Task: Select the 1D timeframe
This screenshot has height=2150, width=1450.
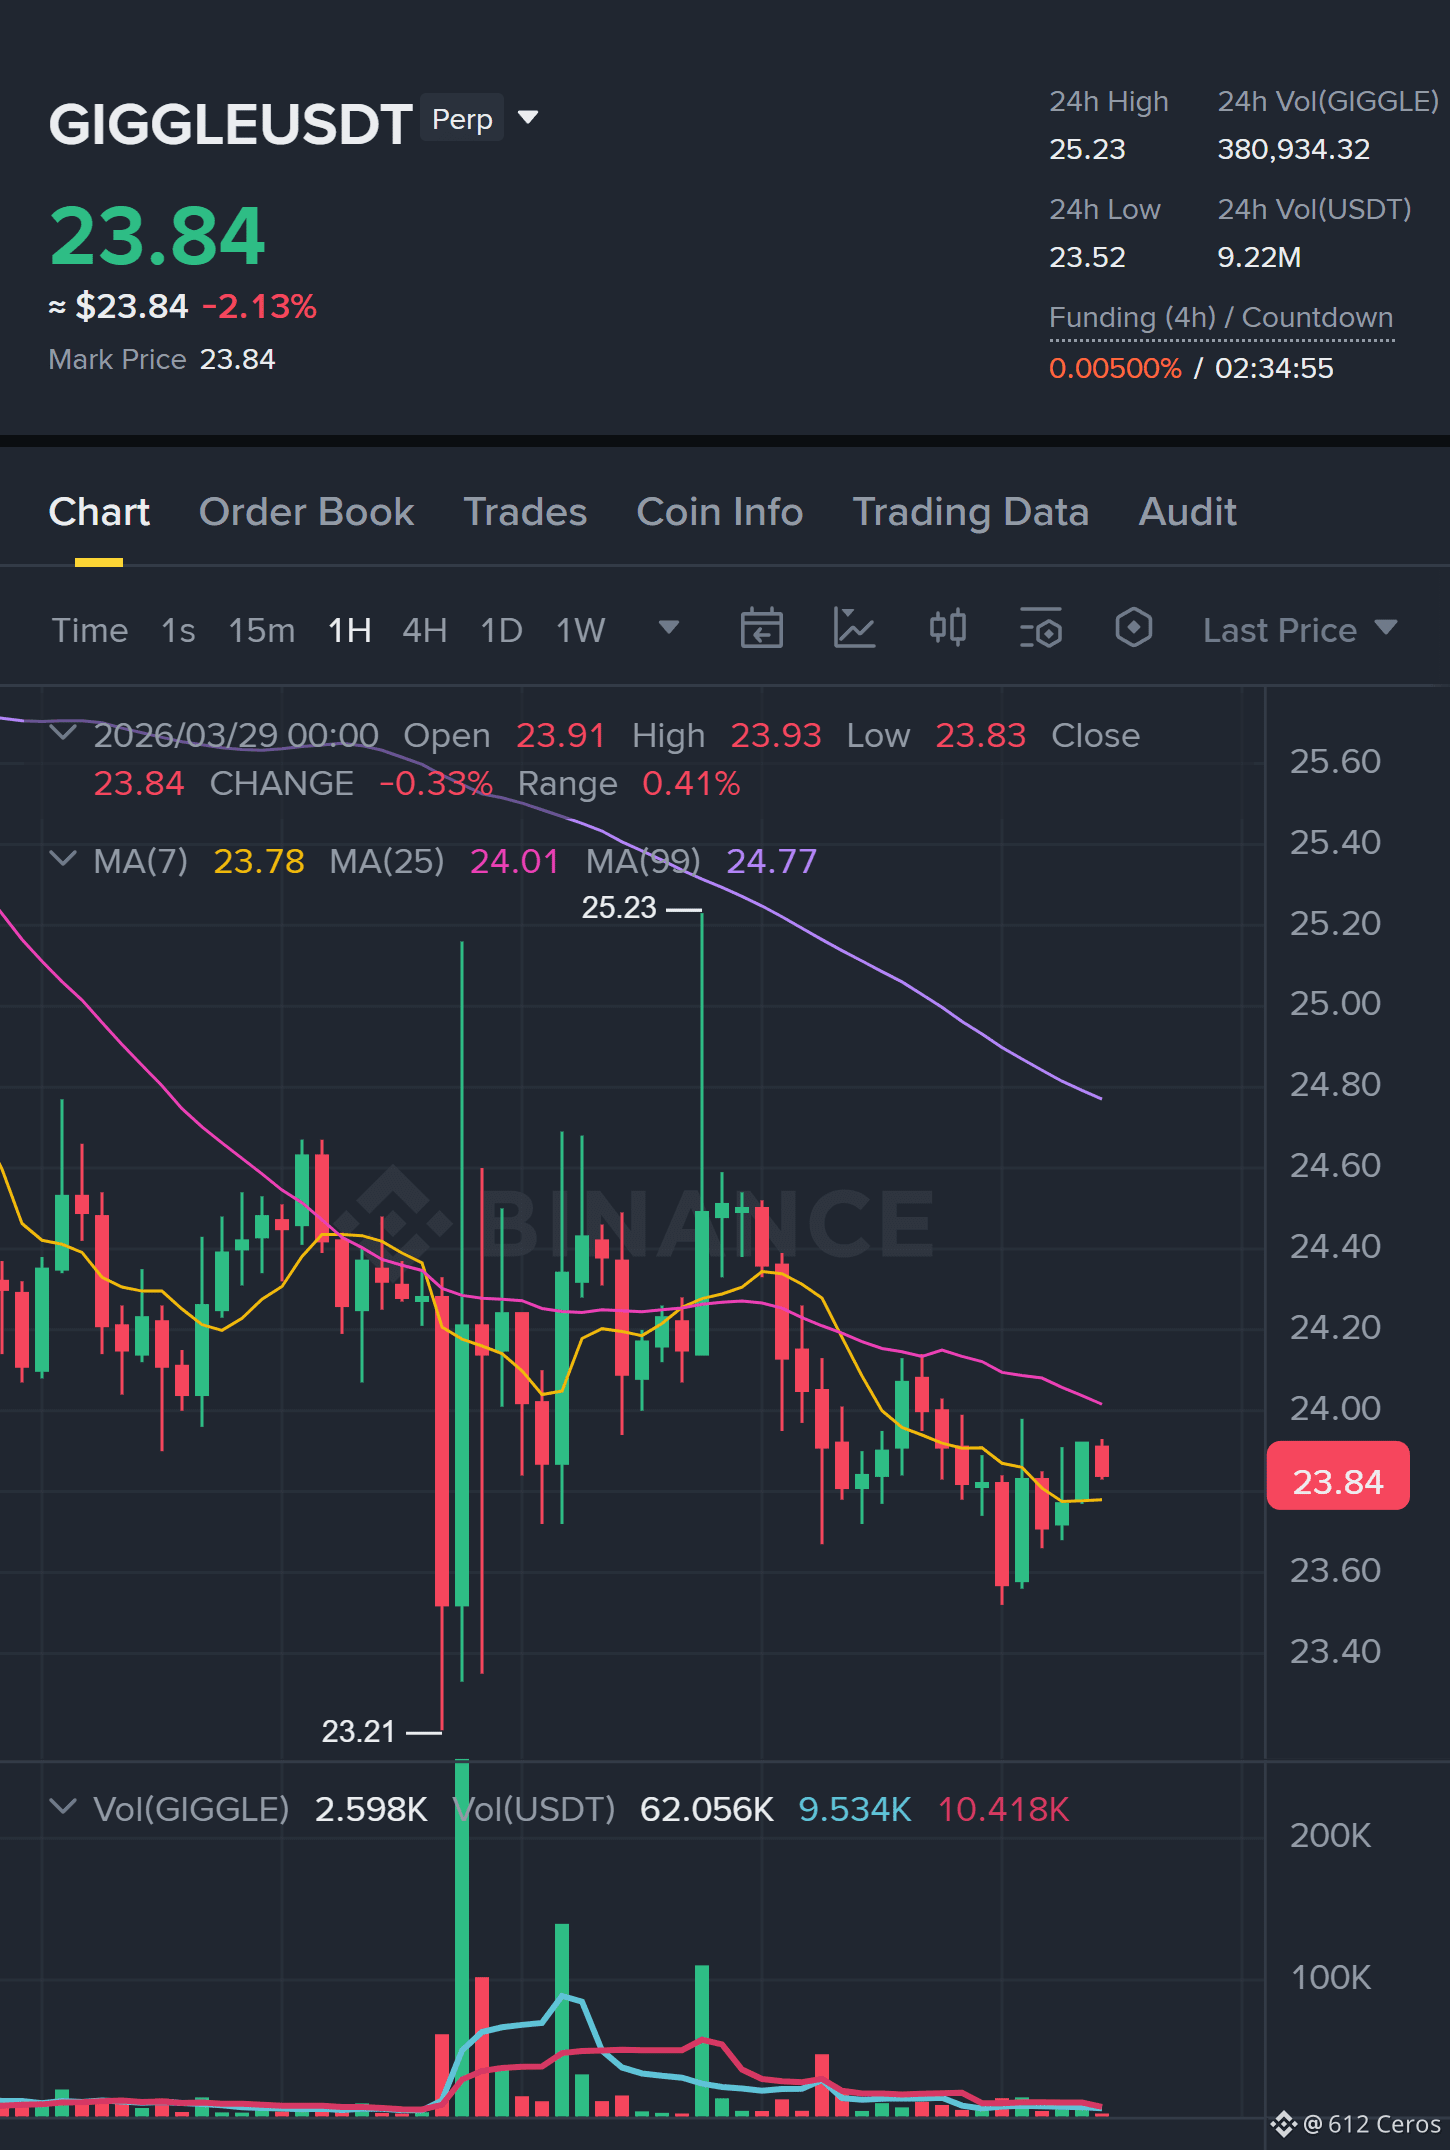Action: tap(501, 630)
